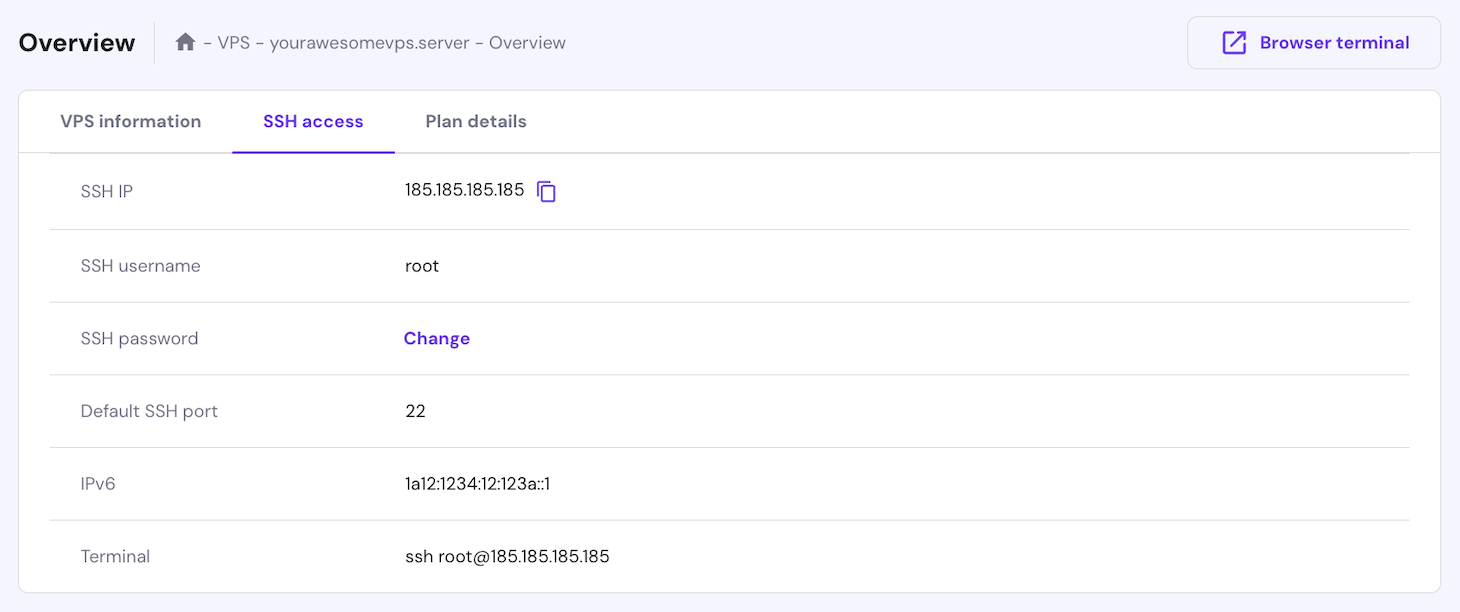Select the ssh root terminal command

pyautogui.click(x=506, y=556)
